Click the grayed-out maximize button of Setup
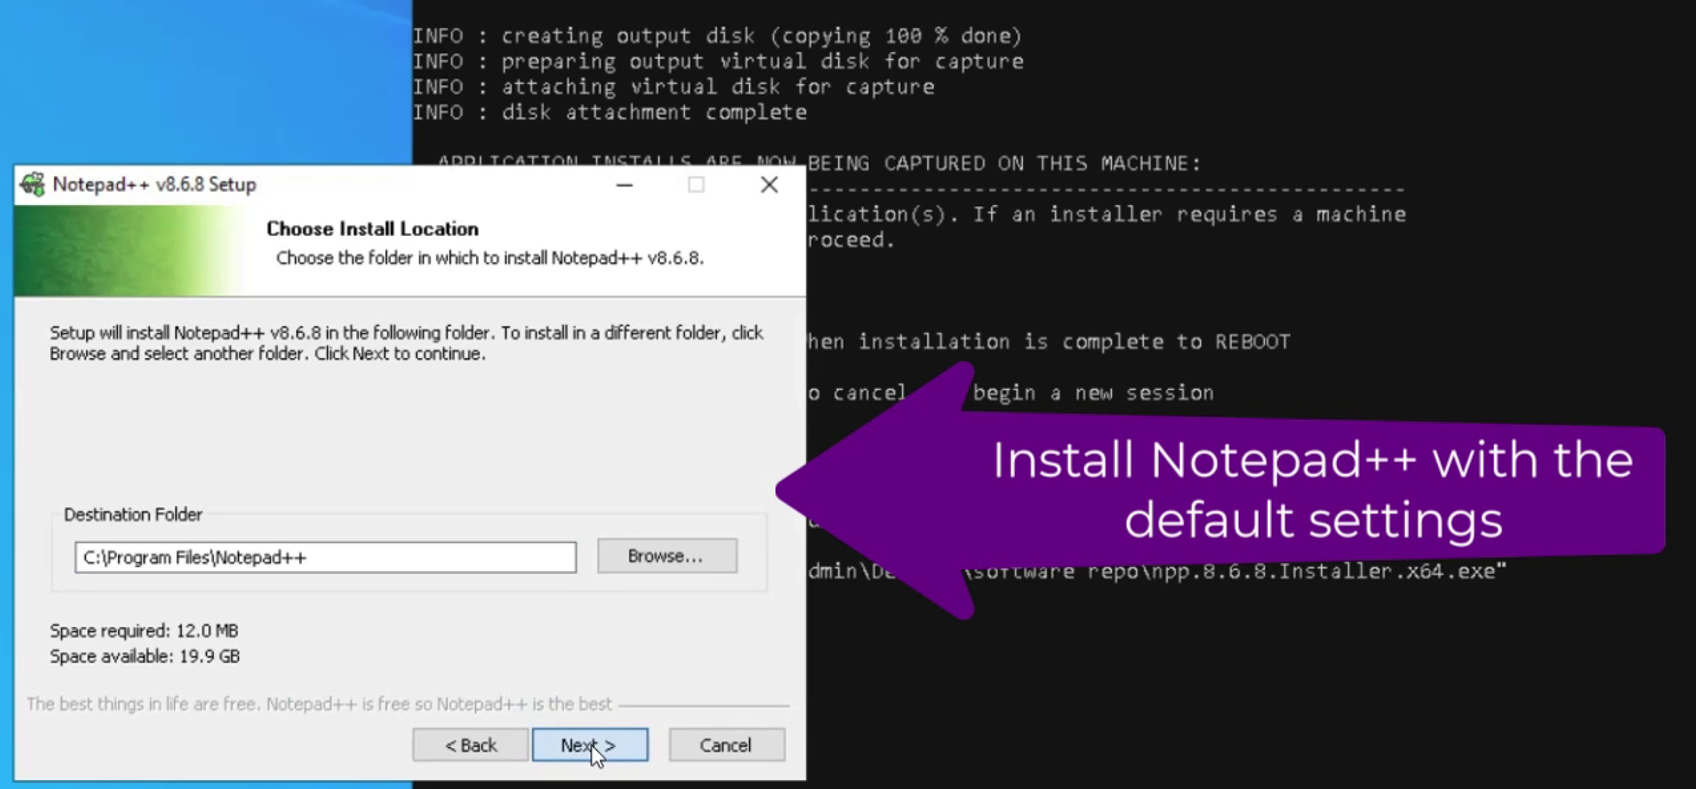The image size is (1696, 789). coord(696,184)
